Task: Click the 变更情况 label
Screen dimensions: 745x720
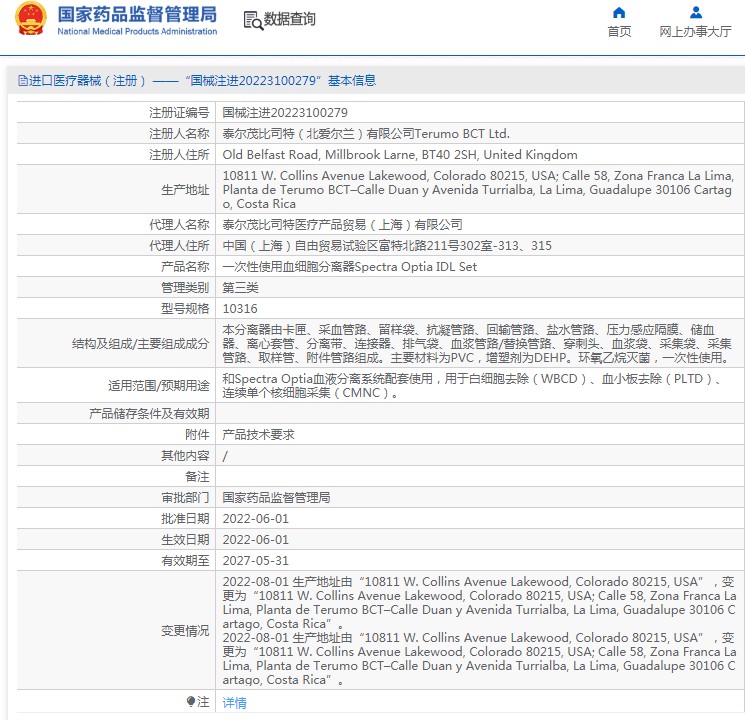Action: click(185, 630)
